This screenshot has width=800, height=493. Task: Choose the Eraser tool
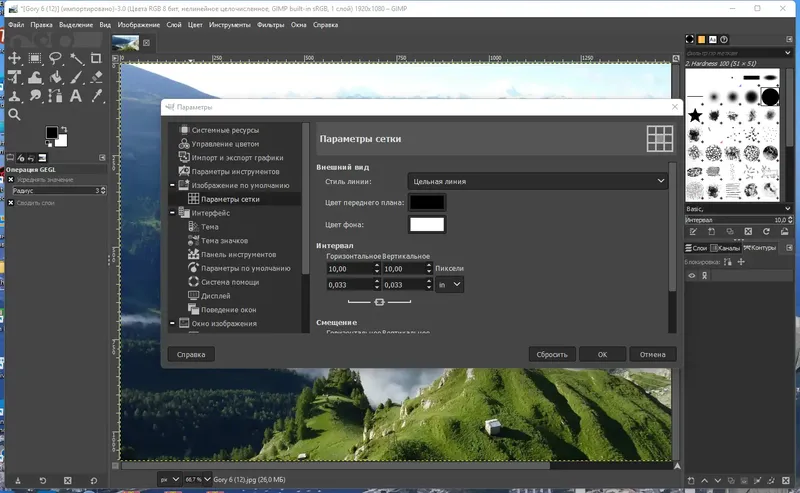click(x=96, y=77)
